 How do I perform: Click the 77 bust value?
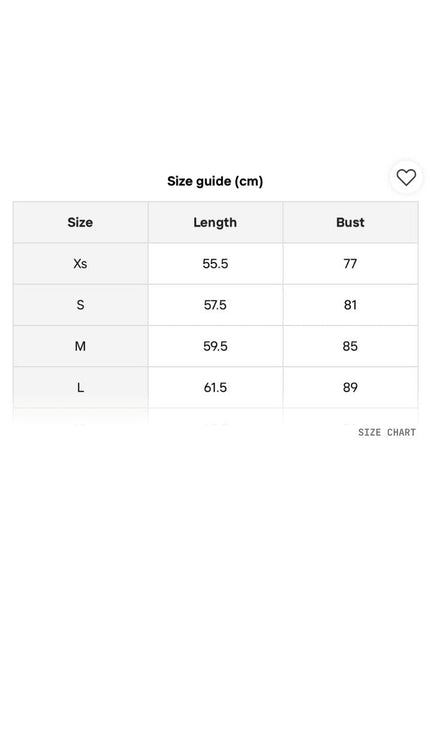point(350,263)
